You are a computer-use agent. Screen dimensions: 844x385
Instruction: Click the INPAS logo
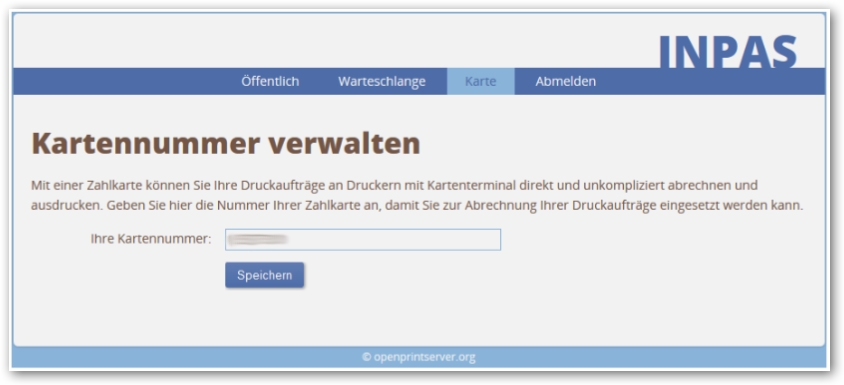click(728, 52)
